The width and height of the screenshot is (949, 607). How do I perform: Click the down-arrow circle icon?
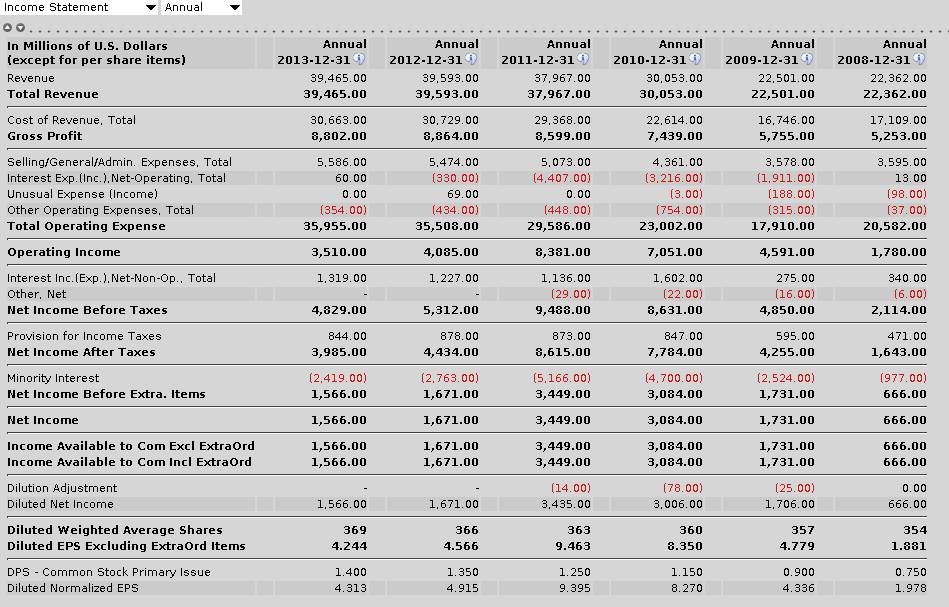(21, 28)
